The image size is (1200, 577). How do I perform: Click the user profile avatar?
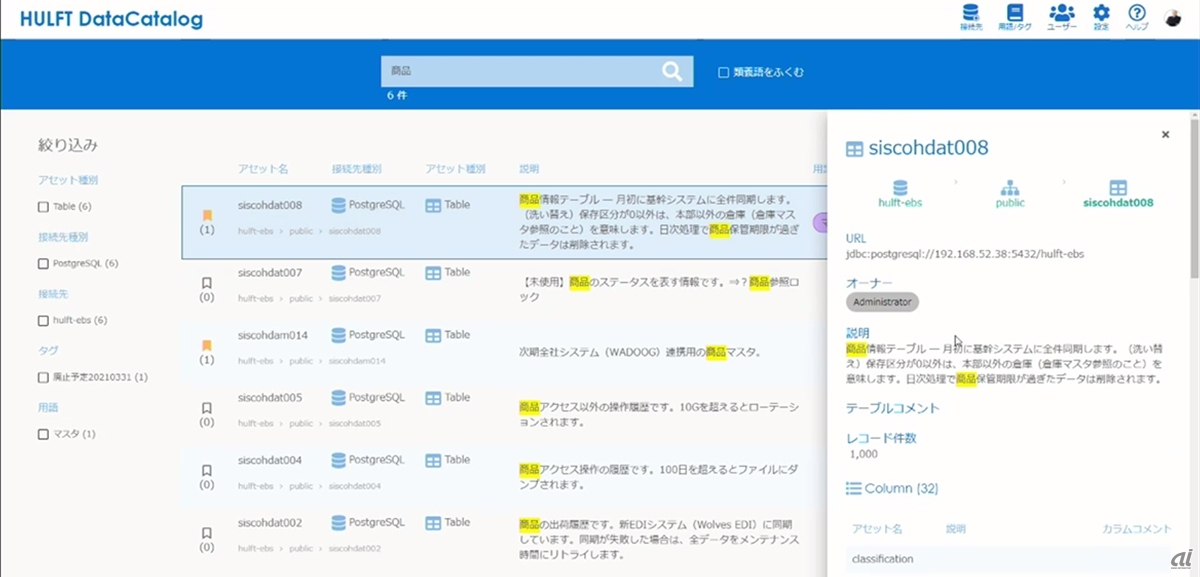click(1173, 18)
